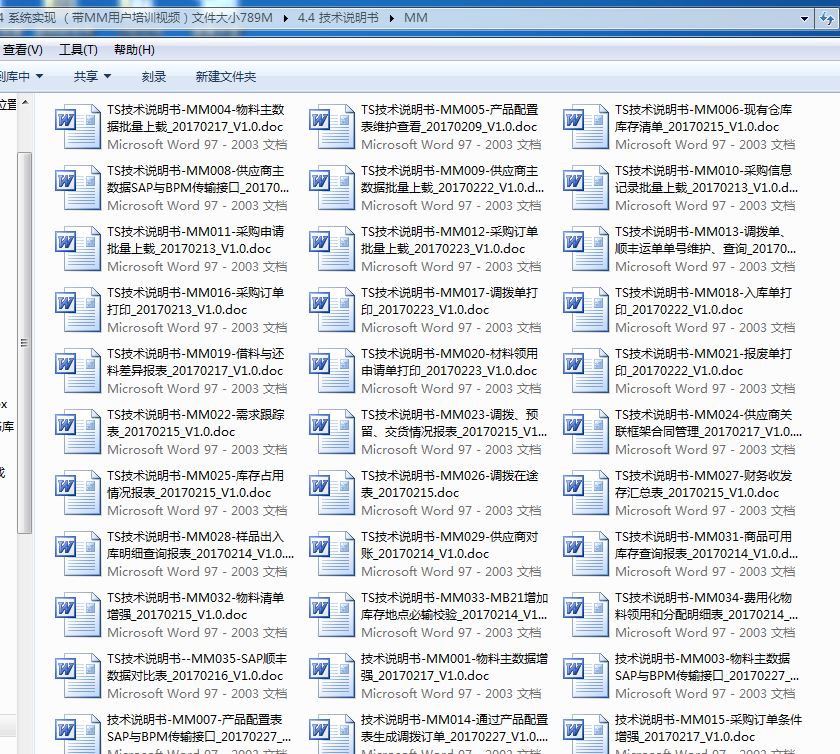
Task: Click the 新建文件夹 button
Action: (226, 77)
